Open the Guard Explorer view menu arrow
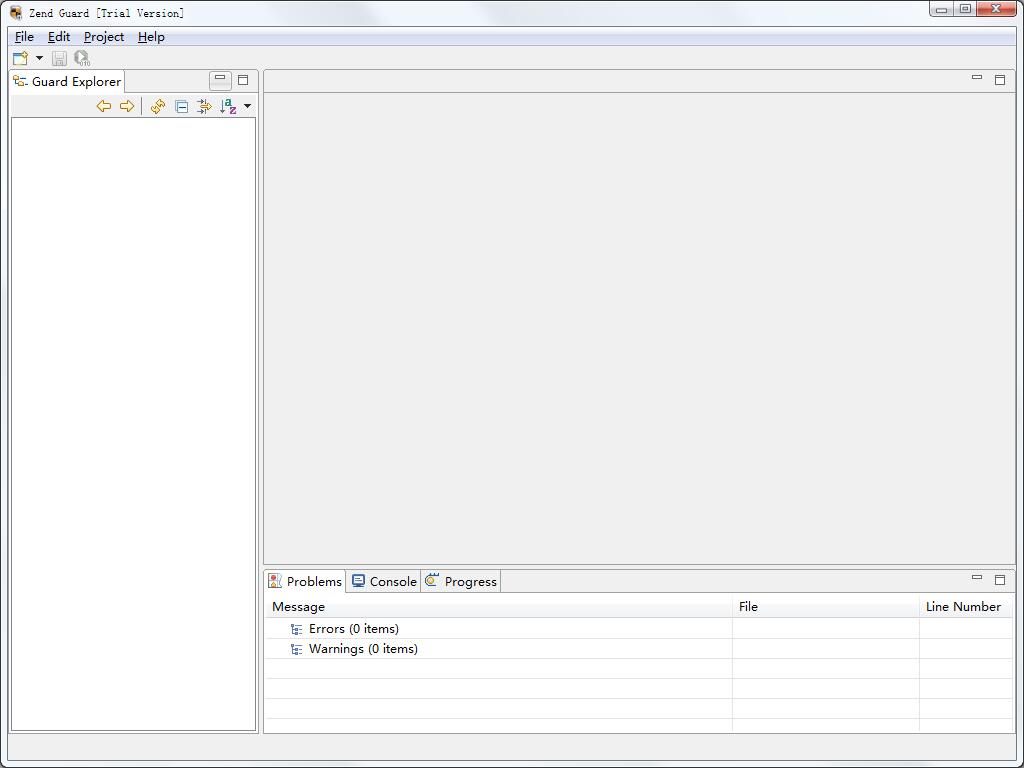The width and height of the screenshot is (1024, 768). (248, 106)
